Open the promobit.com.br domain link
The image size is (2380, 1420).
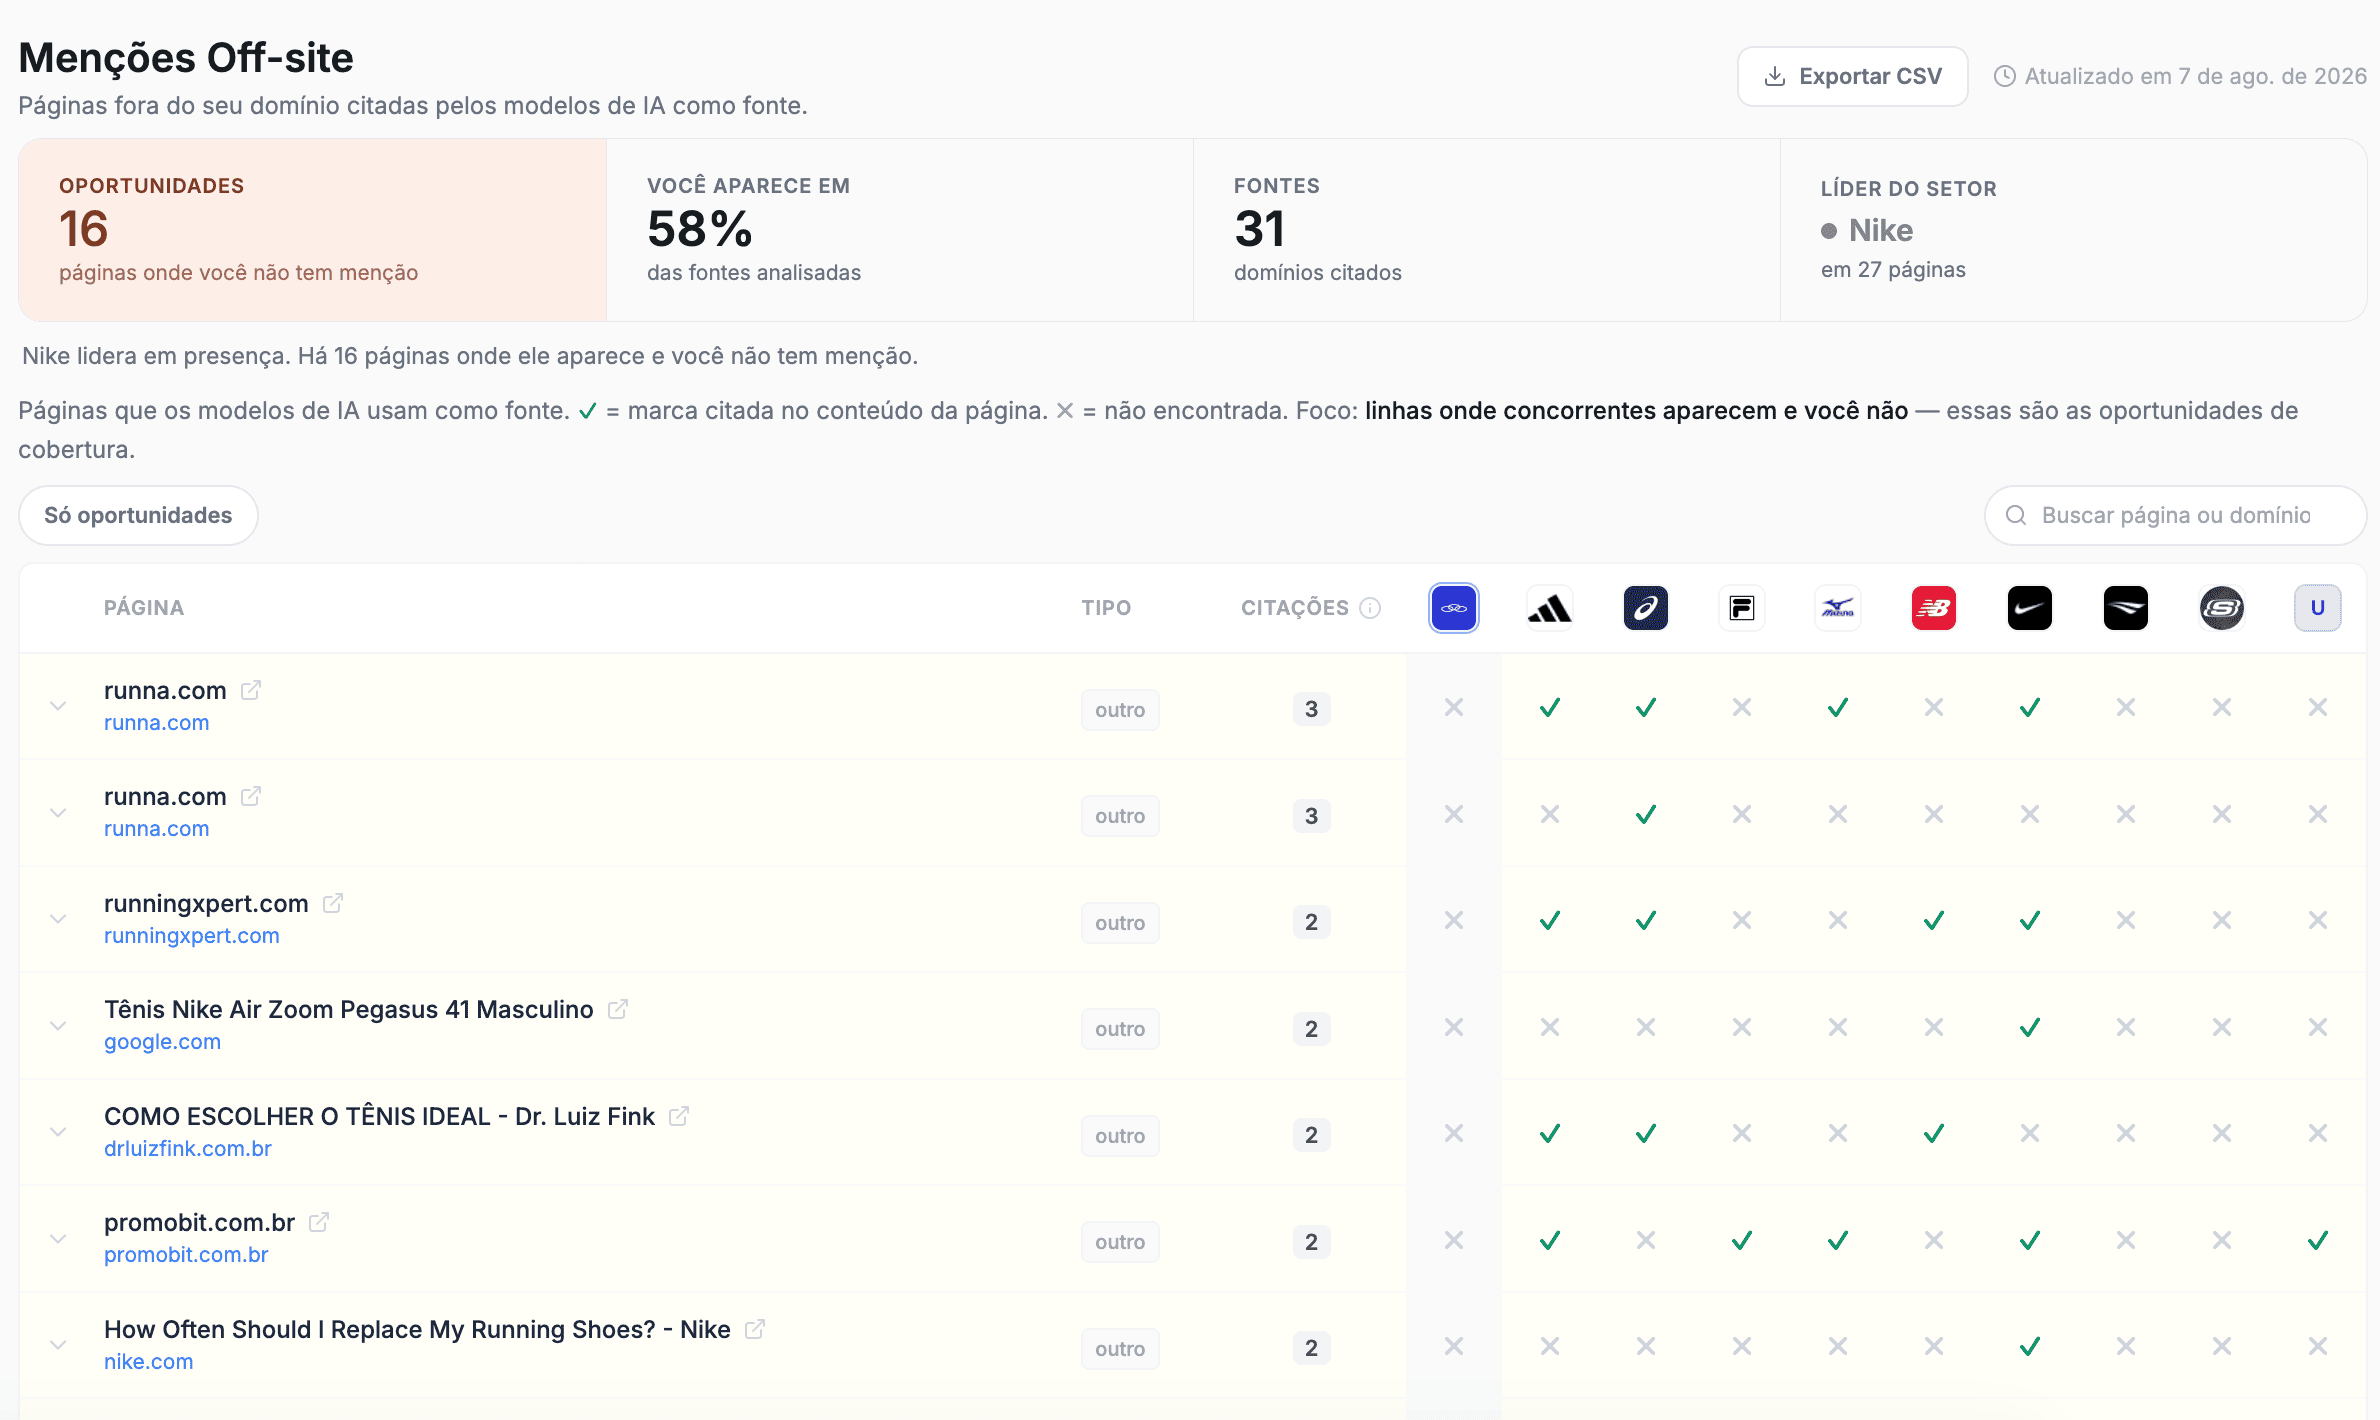pyautogui.click(x=186, y=1255)
